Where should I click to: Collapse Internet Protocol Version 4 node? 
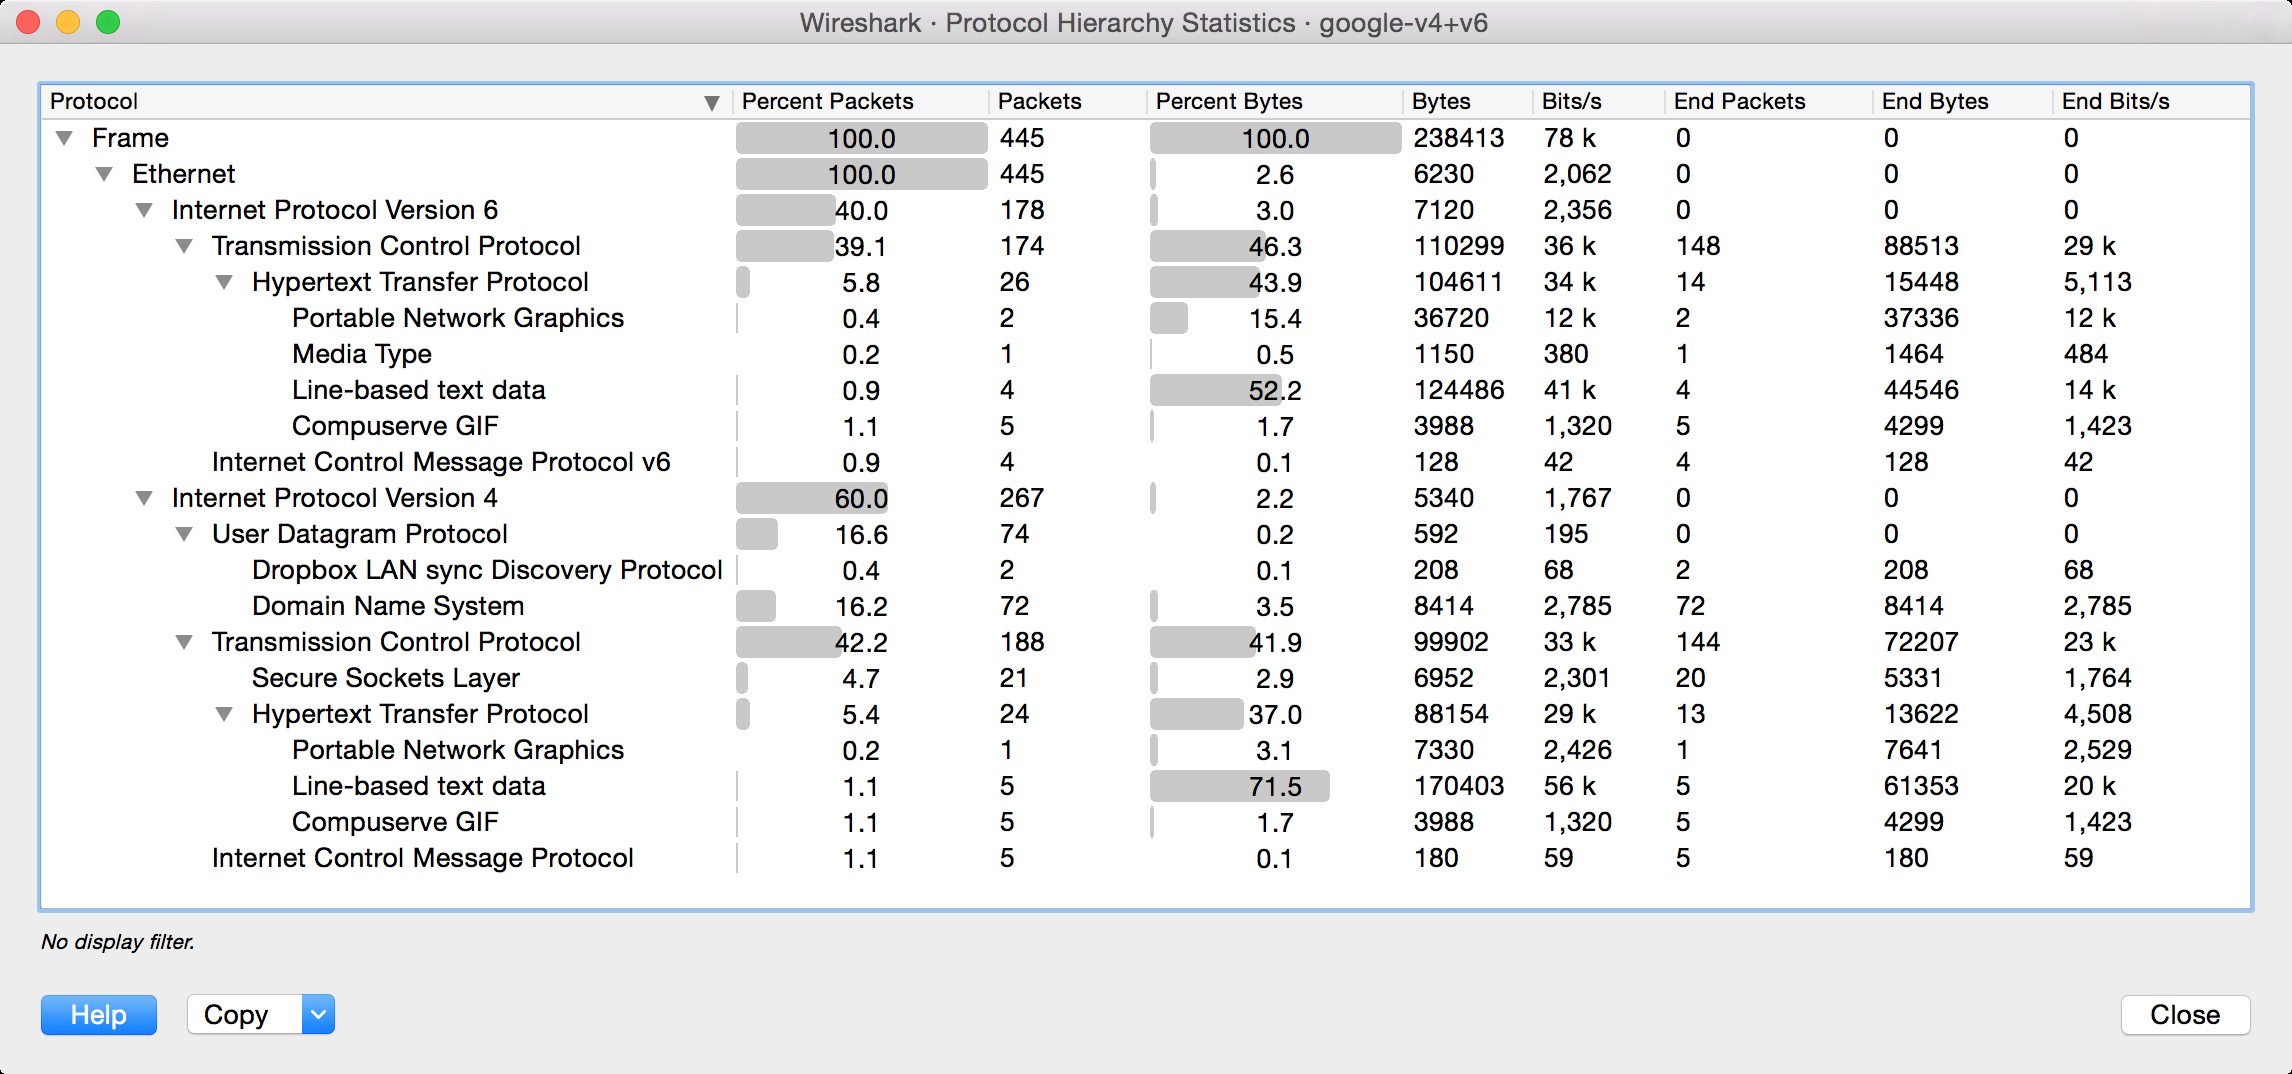pyautogui.click(x=145, y=498)
